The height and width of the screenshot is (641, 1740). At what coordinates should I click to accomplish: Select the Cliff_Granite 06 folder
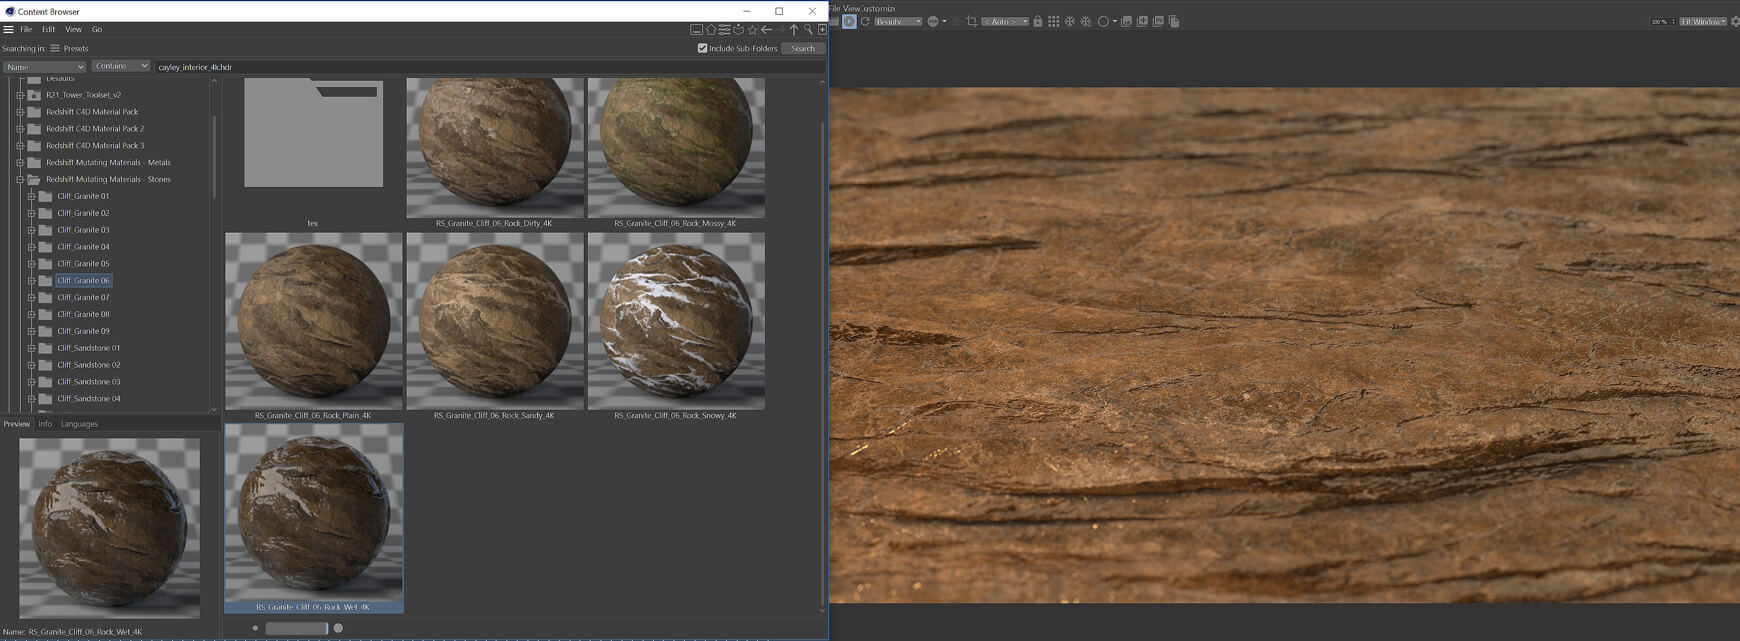click(x=83, y=280)
